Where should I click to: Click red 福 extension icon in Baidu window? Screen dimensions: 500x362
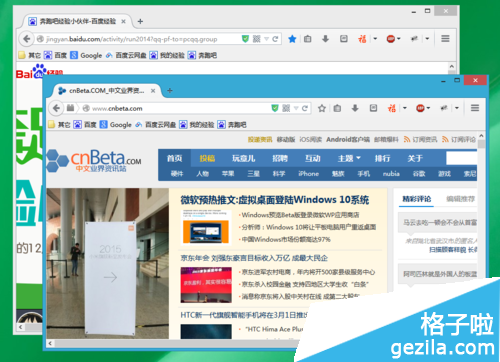362,39
